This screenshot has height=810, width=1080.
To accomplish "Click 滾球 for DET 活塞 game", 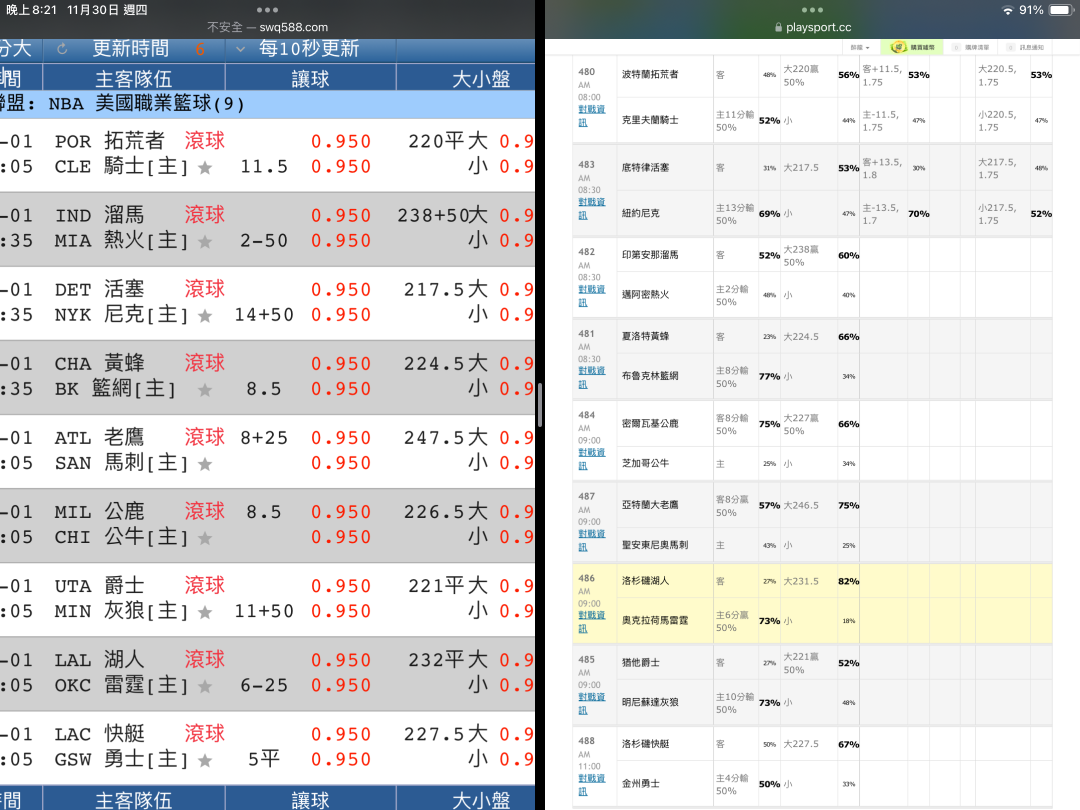I will 205,289.
